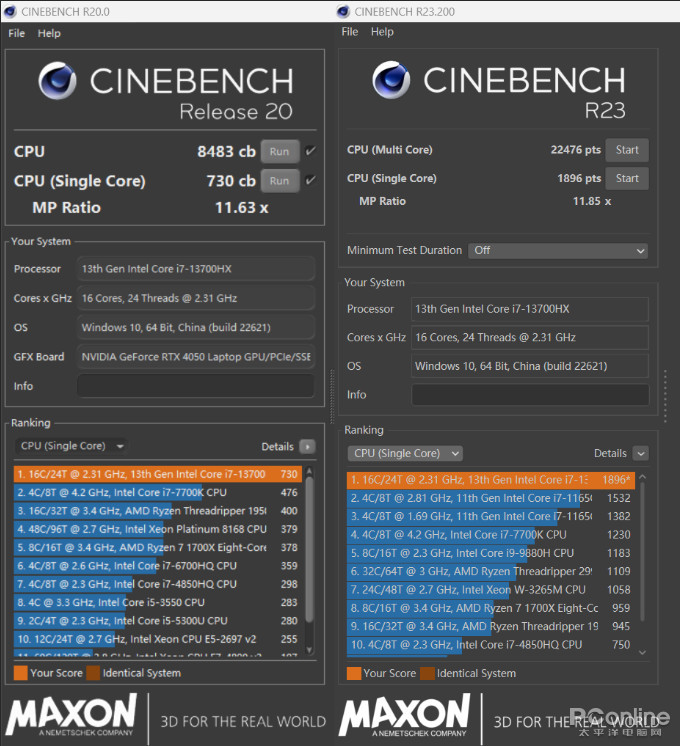The image size is (680, 746).
Task: Select R23 row 2.81 GHz i7-1165 scoring 1532
Action: [x=491, y=499]
